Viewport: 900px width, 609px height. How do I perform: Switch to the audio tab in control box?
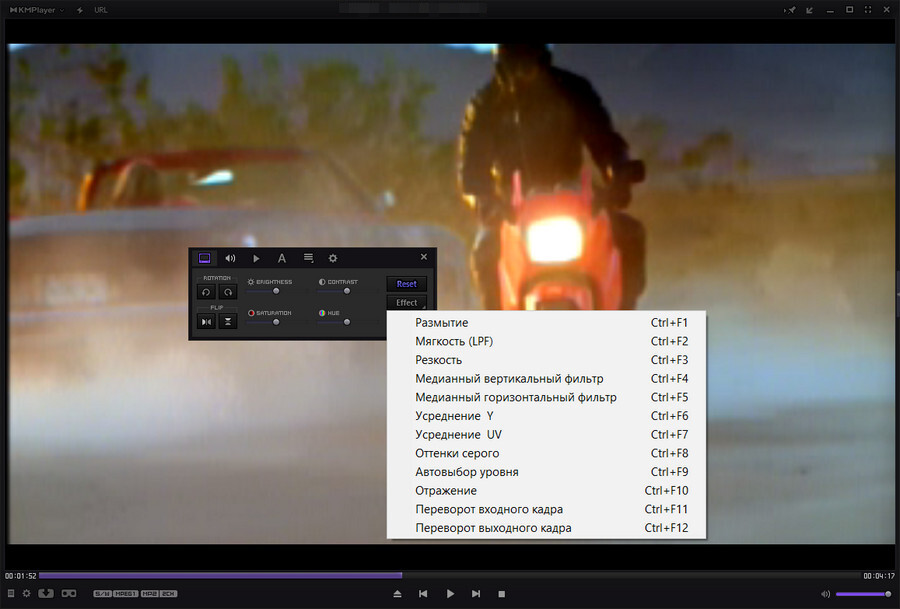[230, 258]
